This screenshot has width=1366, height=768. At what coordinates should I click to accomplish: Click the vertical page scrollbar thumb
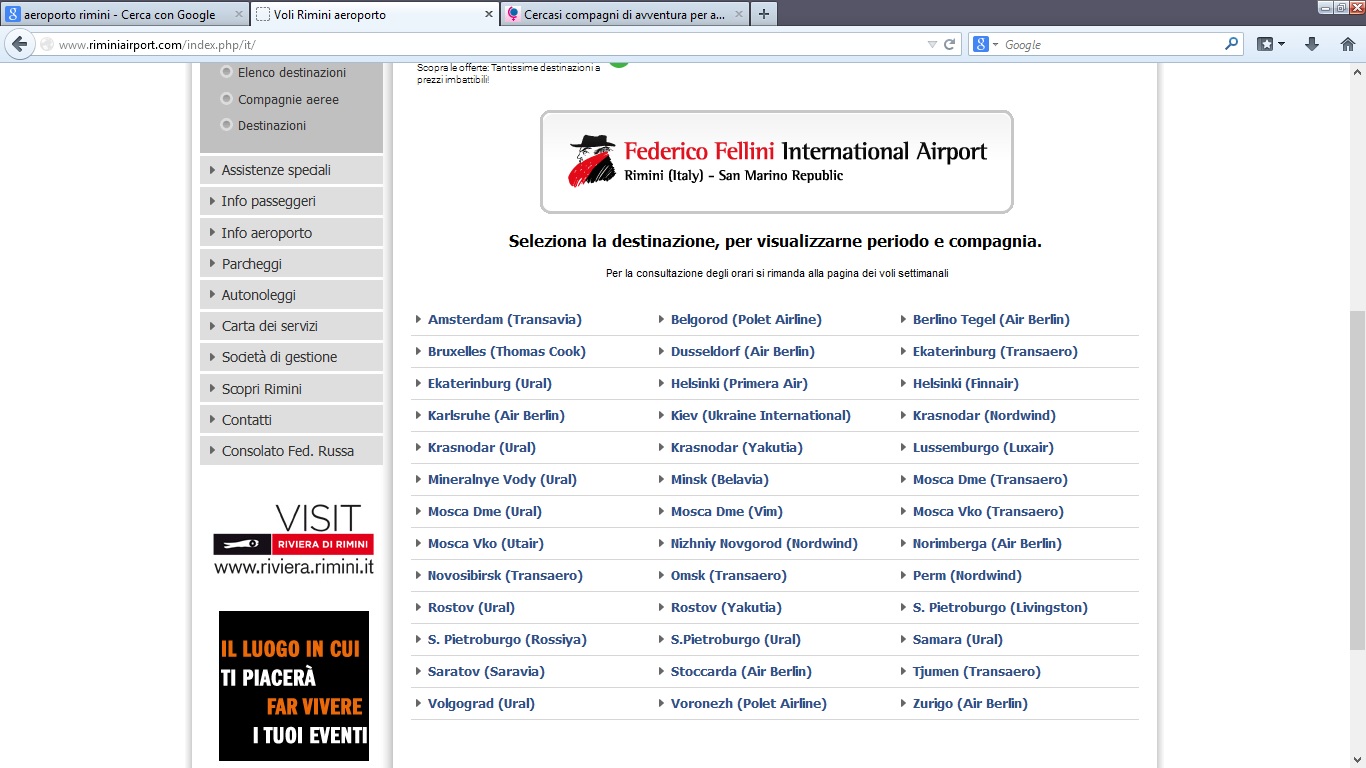[x=1357, y=480]
